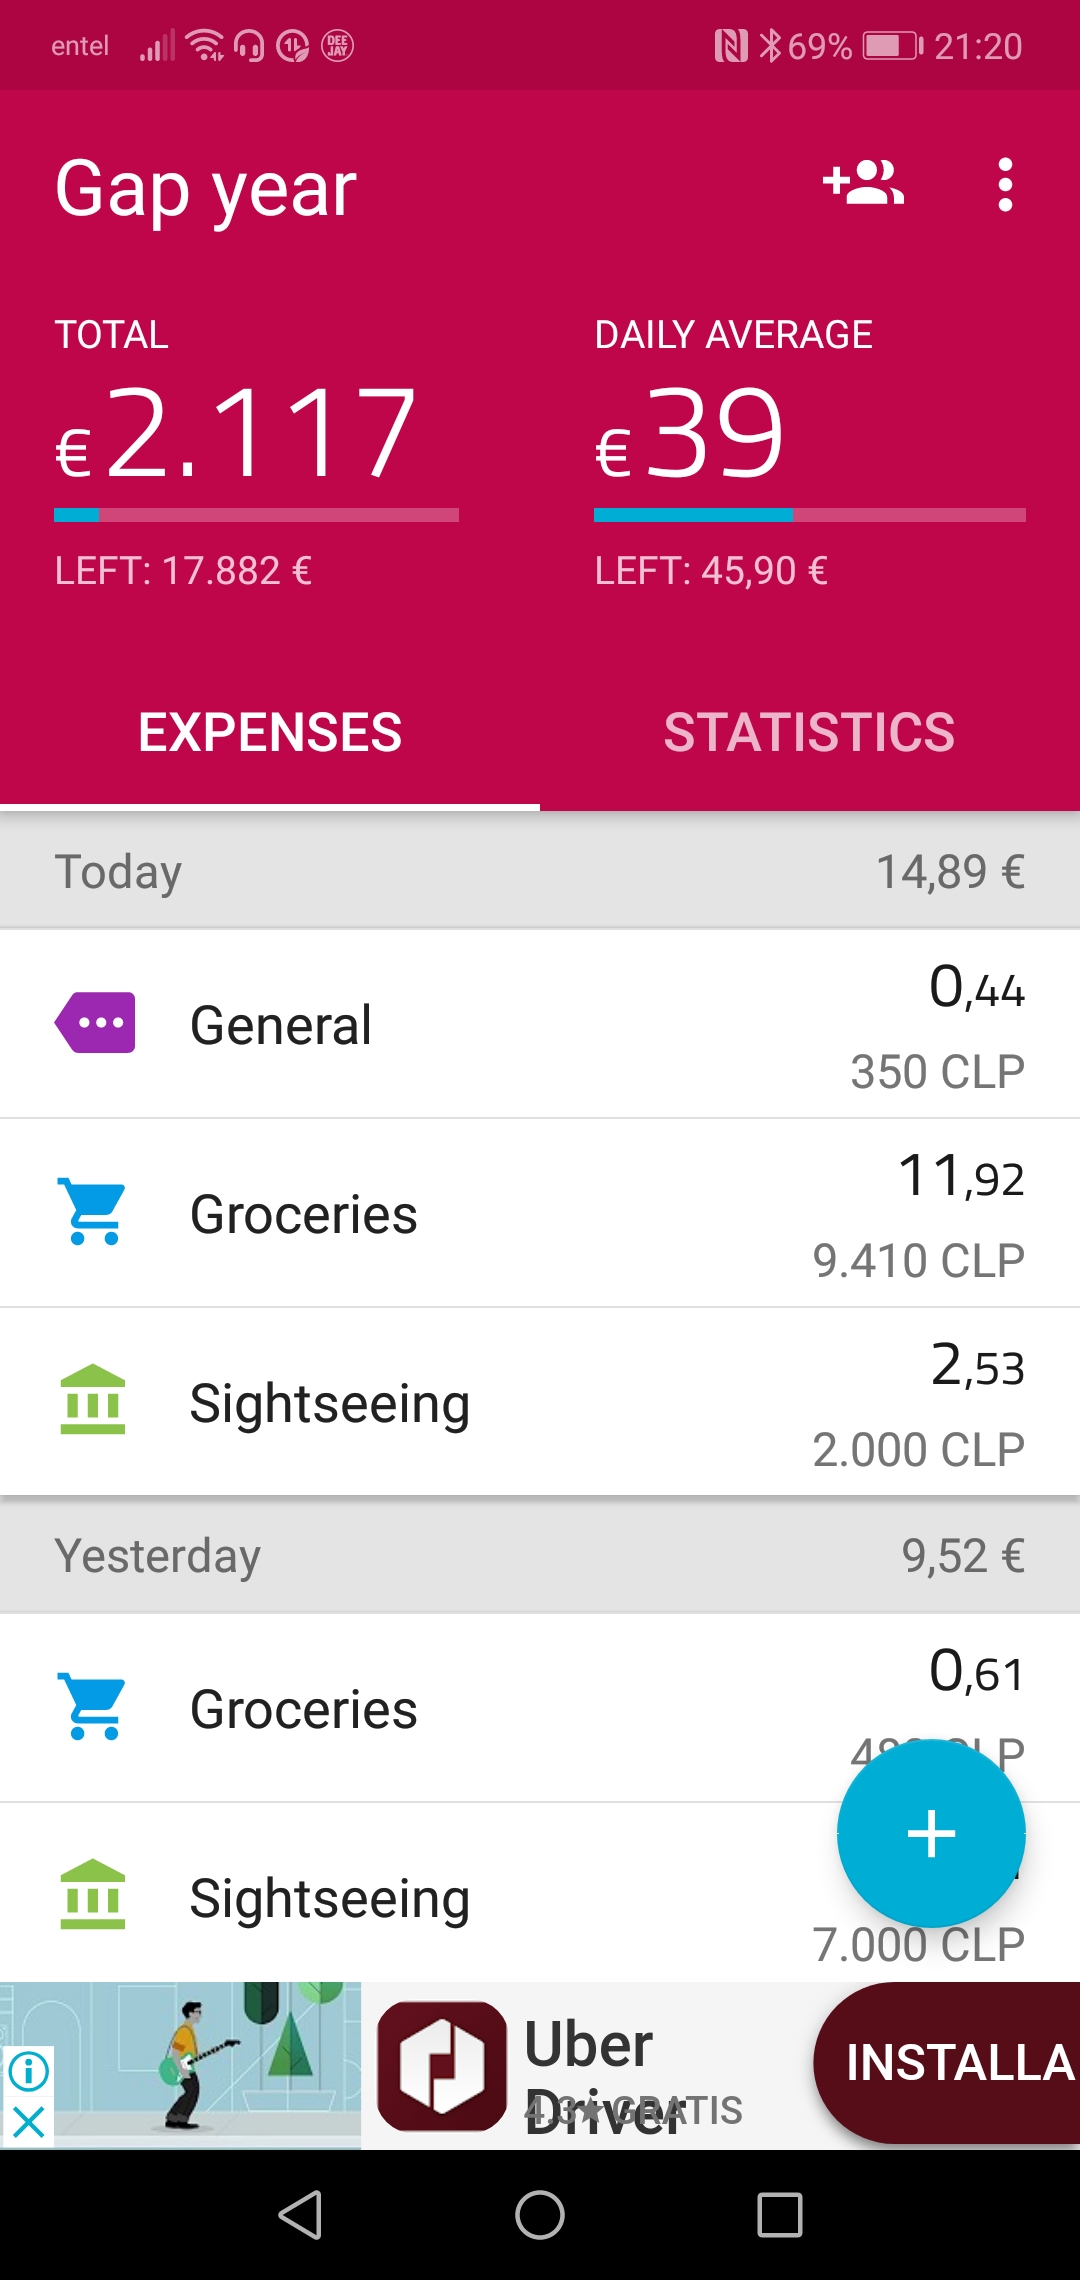Tap the blue add expense button
This screenshot has width=1080, height=2280.
[x=931, y=1833]
